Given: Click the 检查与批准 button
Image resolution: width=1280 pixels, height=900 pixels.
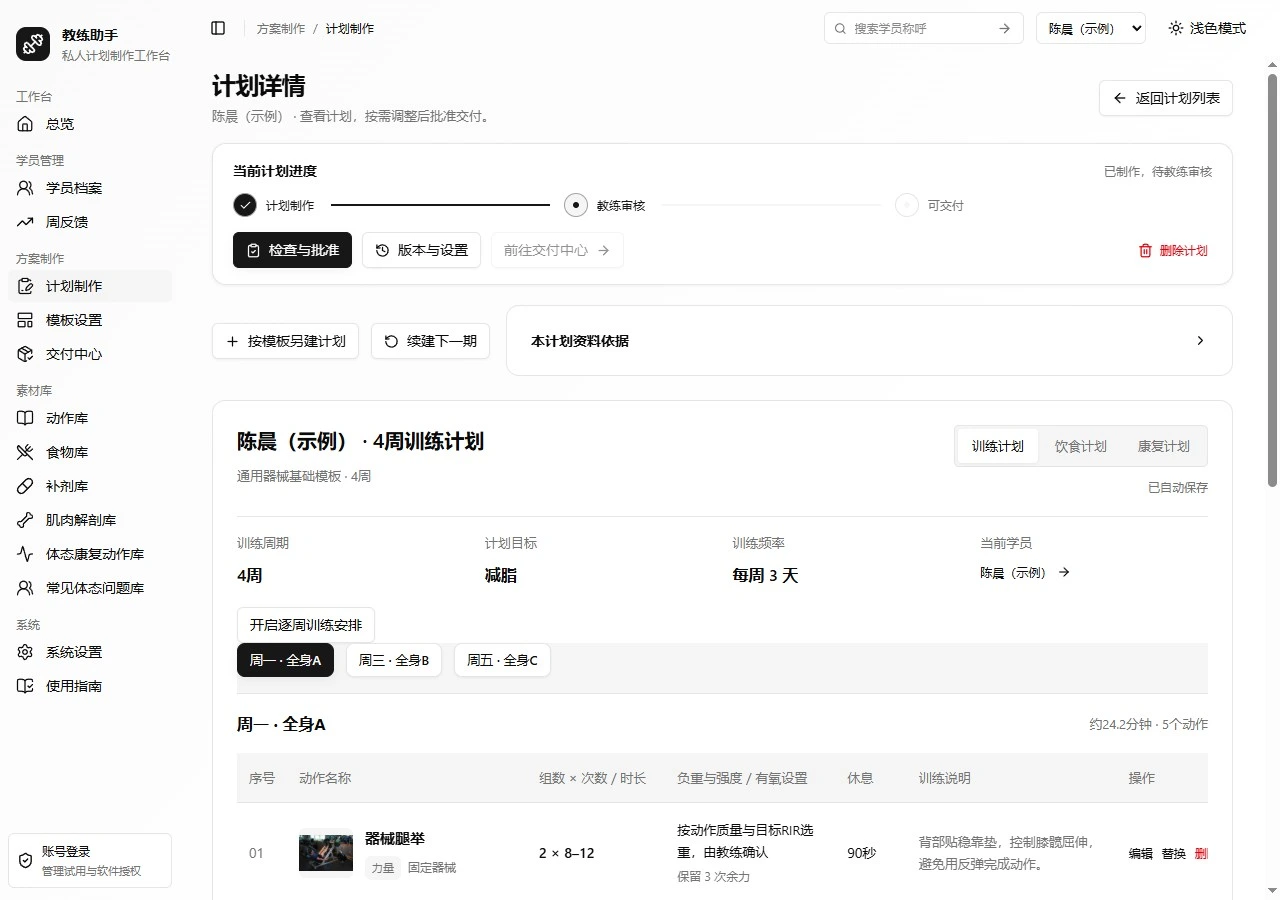Looking at the screenshot, I should coord(292,250).
